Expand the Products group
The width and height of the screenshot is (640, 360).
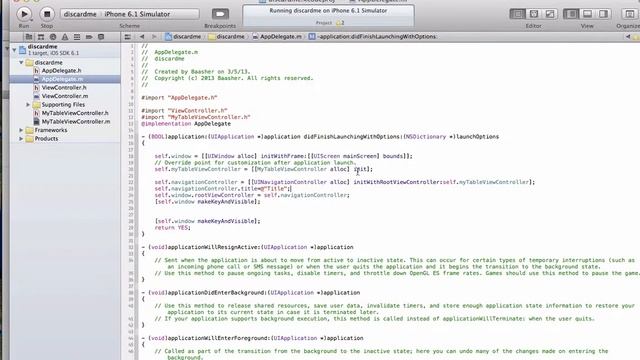(x=21, y=139)
